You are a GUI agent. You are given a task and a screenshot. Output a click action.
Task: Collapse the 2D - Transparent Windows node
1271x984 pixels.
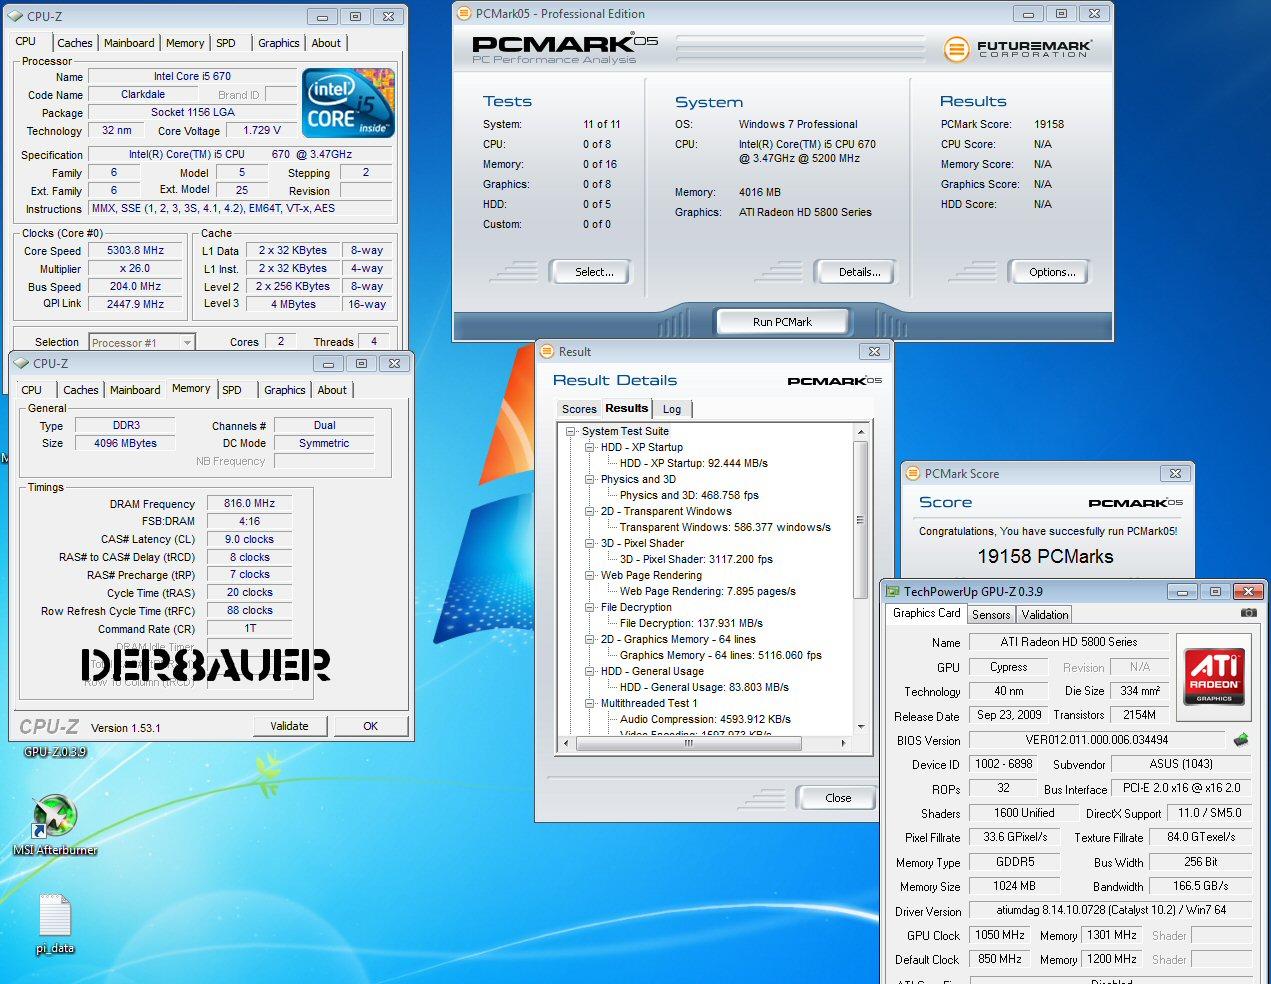[590, 511]
